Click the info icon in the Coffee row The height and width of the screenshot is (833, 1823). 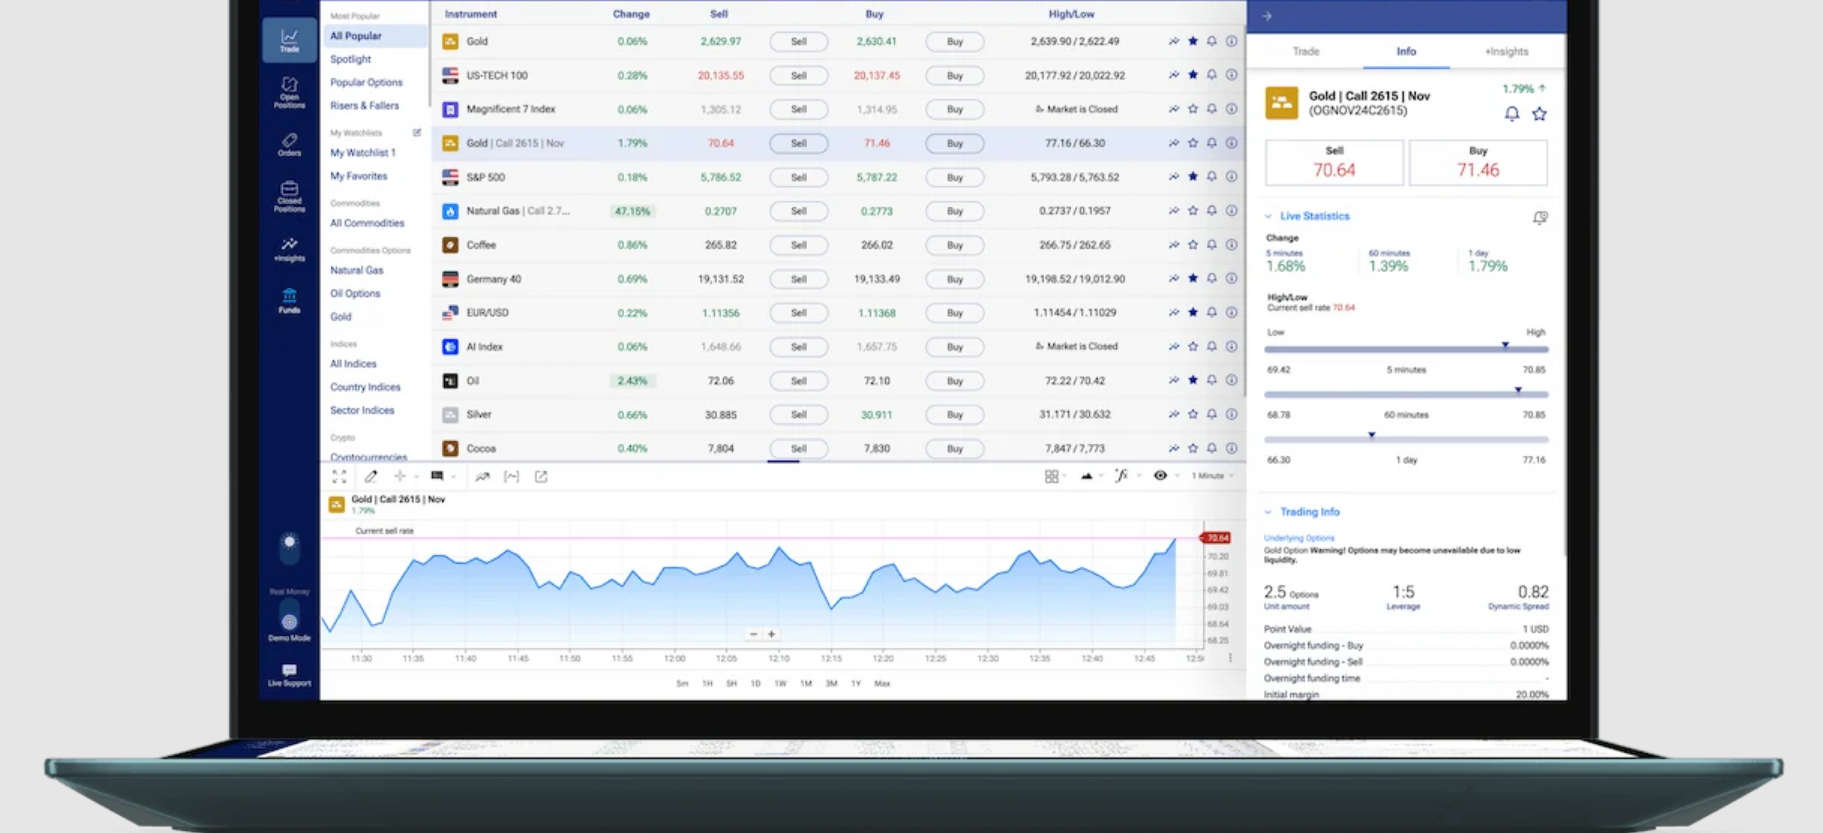(1231, 245)
